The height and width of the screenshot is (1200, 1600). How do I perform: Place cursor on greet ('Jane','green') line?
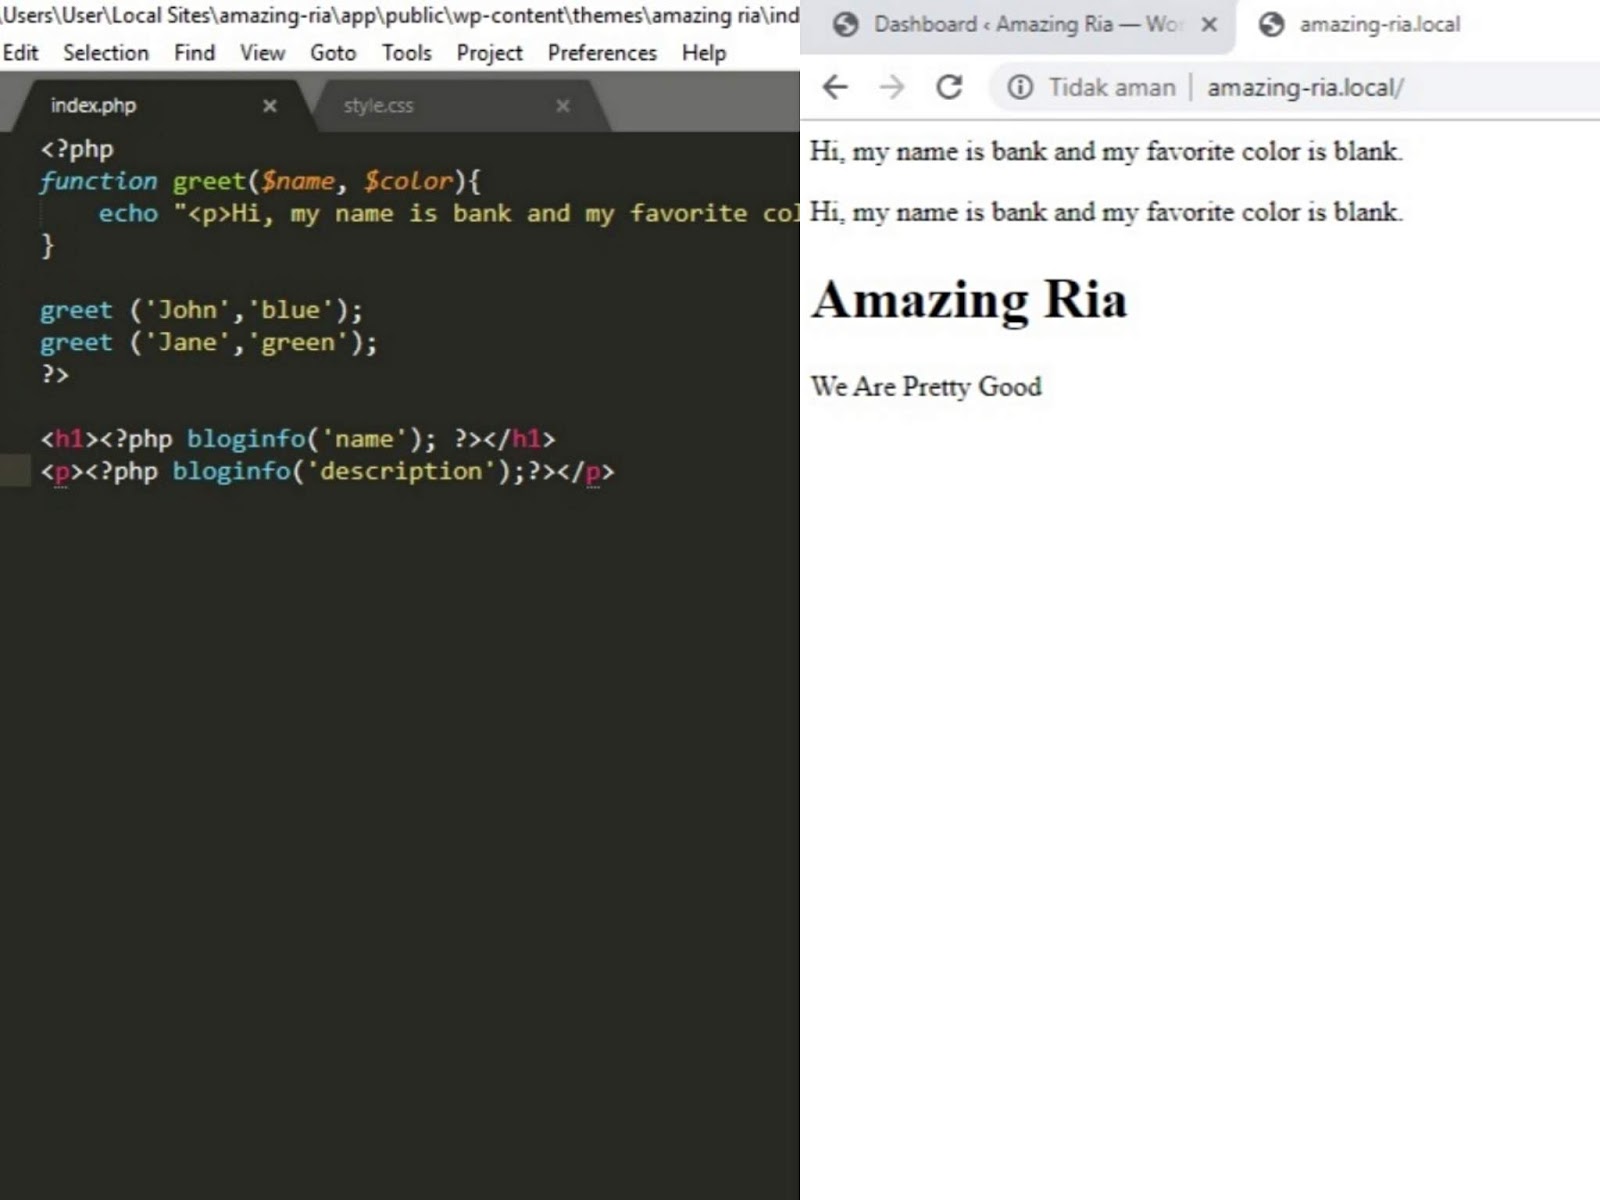click(x=209, y=342)
